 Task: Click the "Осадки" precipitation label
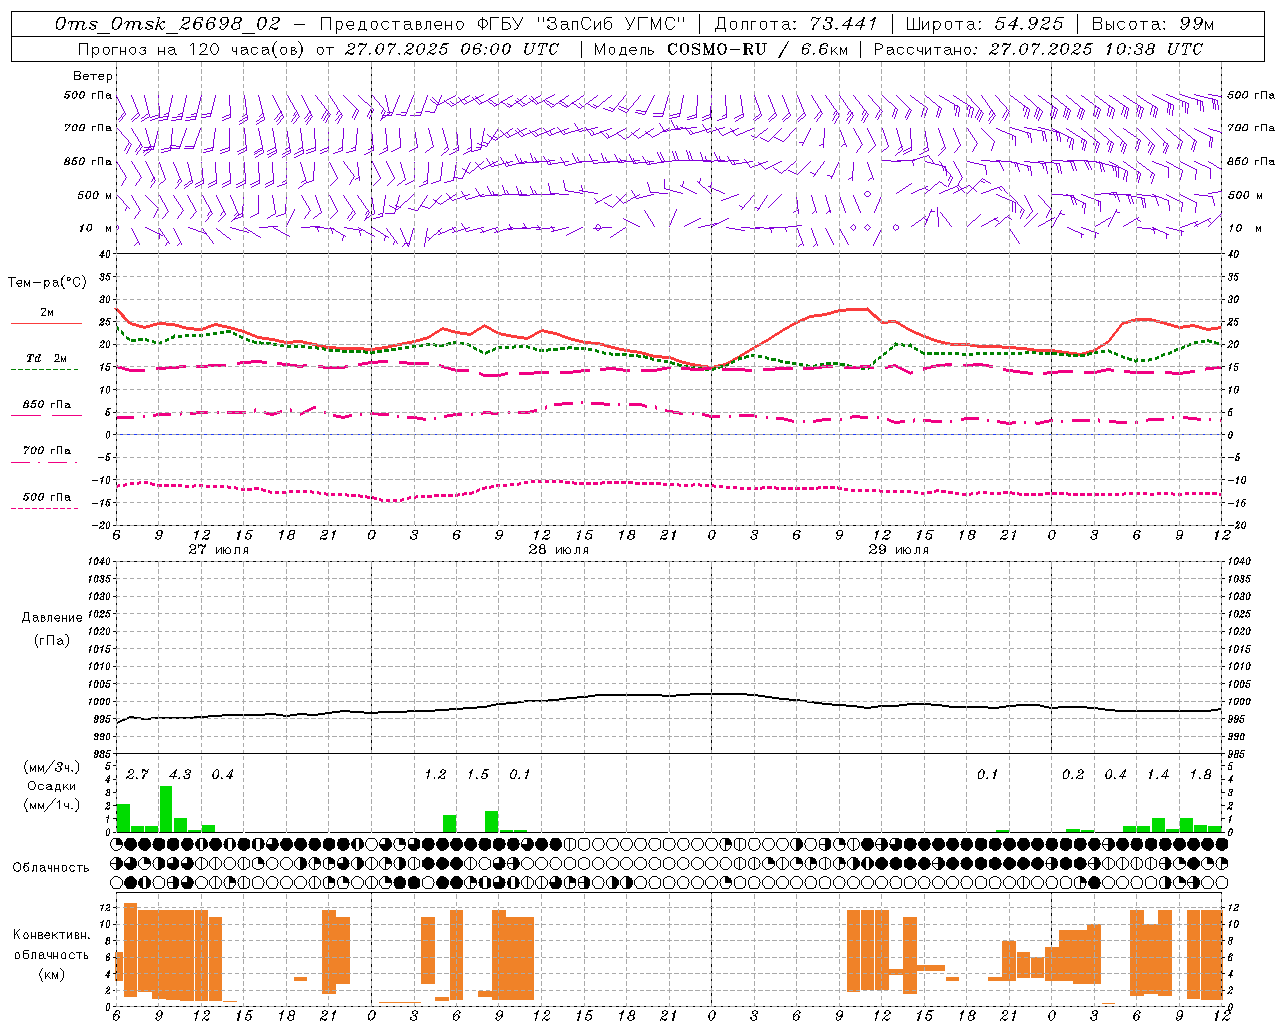[52, 786]
